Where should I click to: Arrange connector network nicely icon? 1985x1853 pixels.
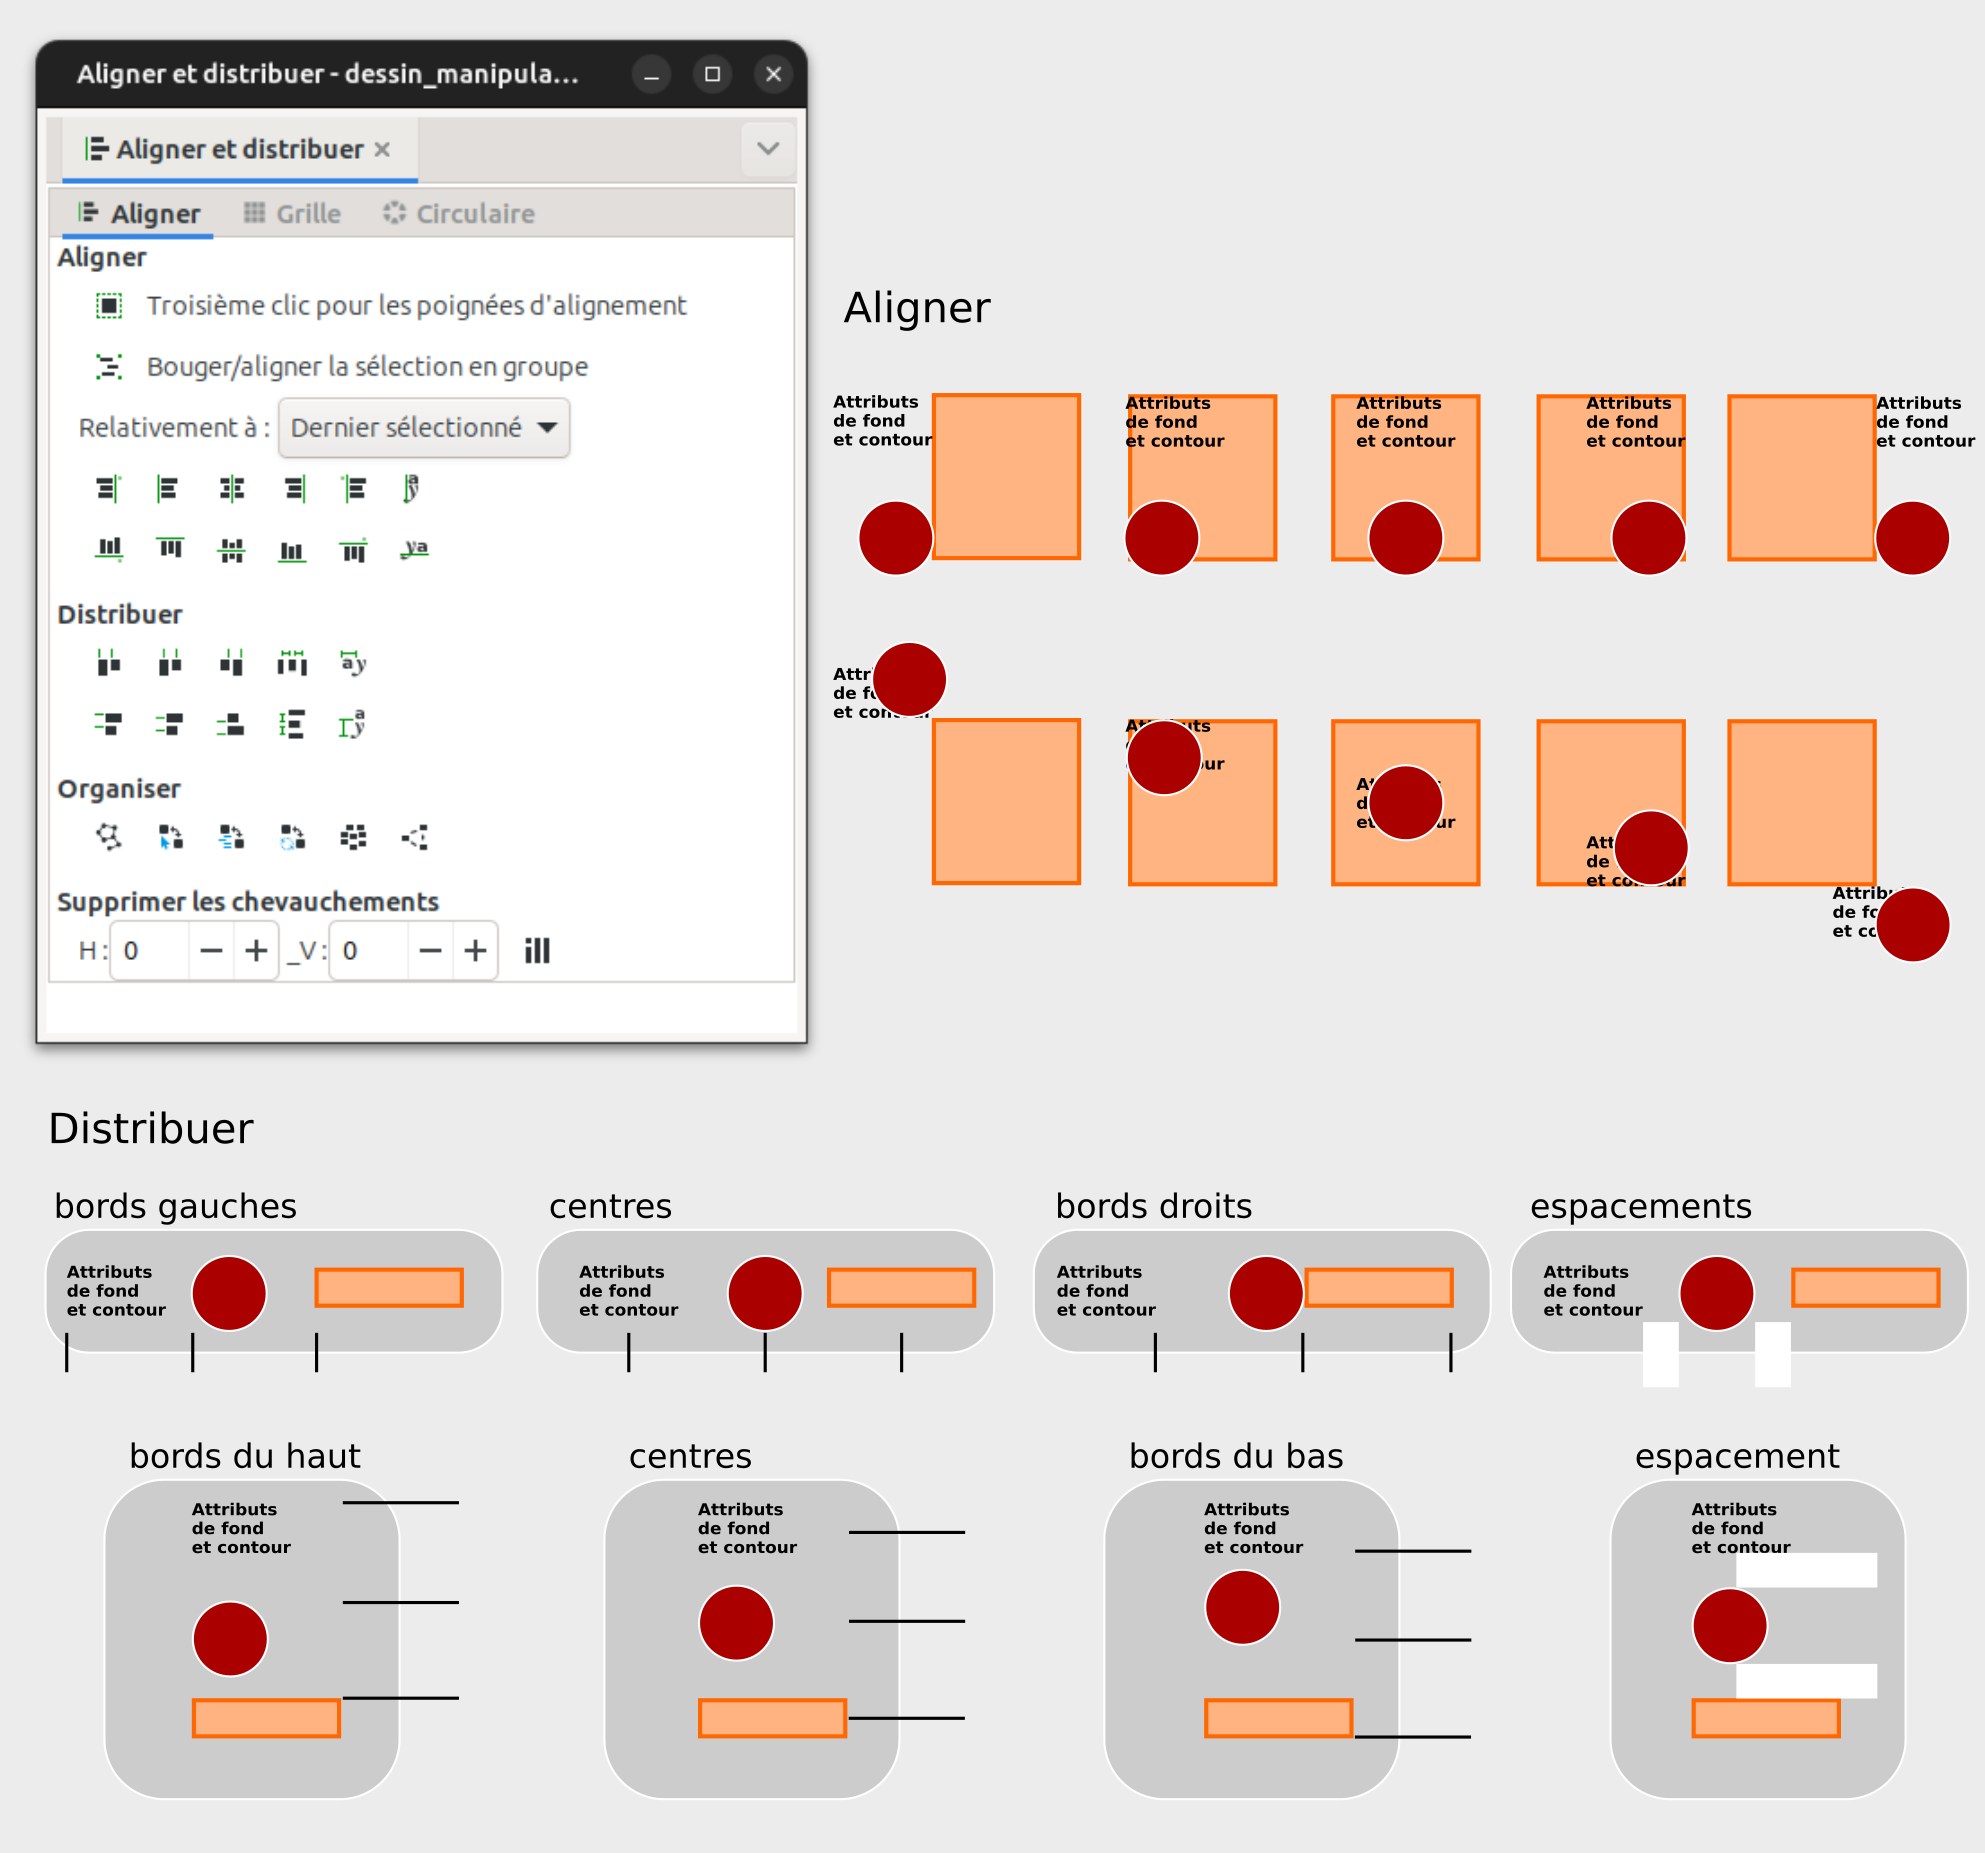coord(108,837)
